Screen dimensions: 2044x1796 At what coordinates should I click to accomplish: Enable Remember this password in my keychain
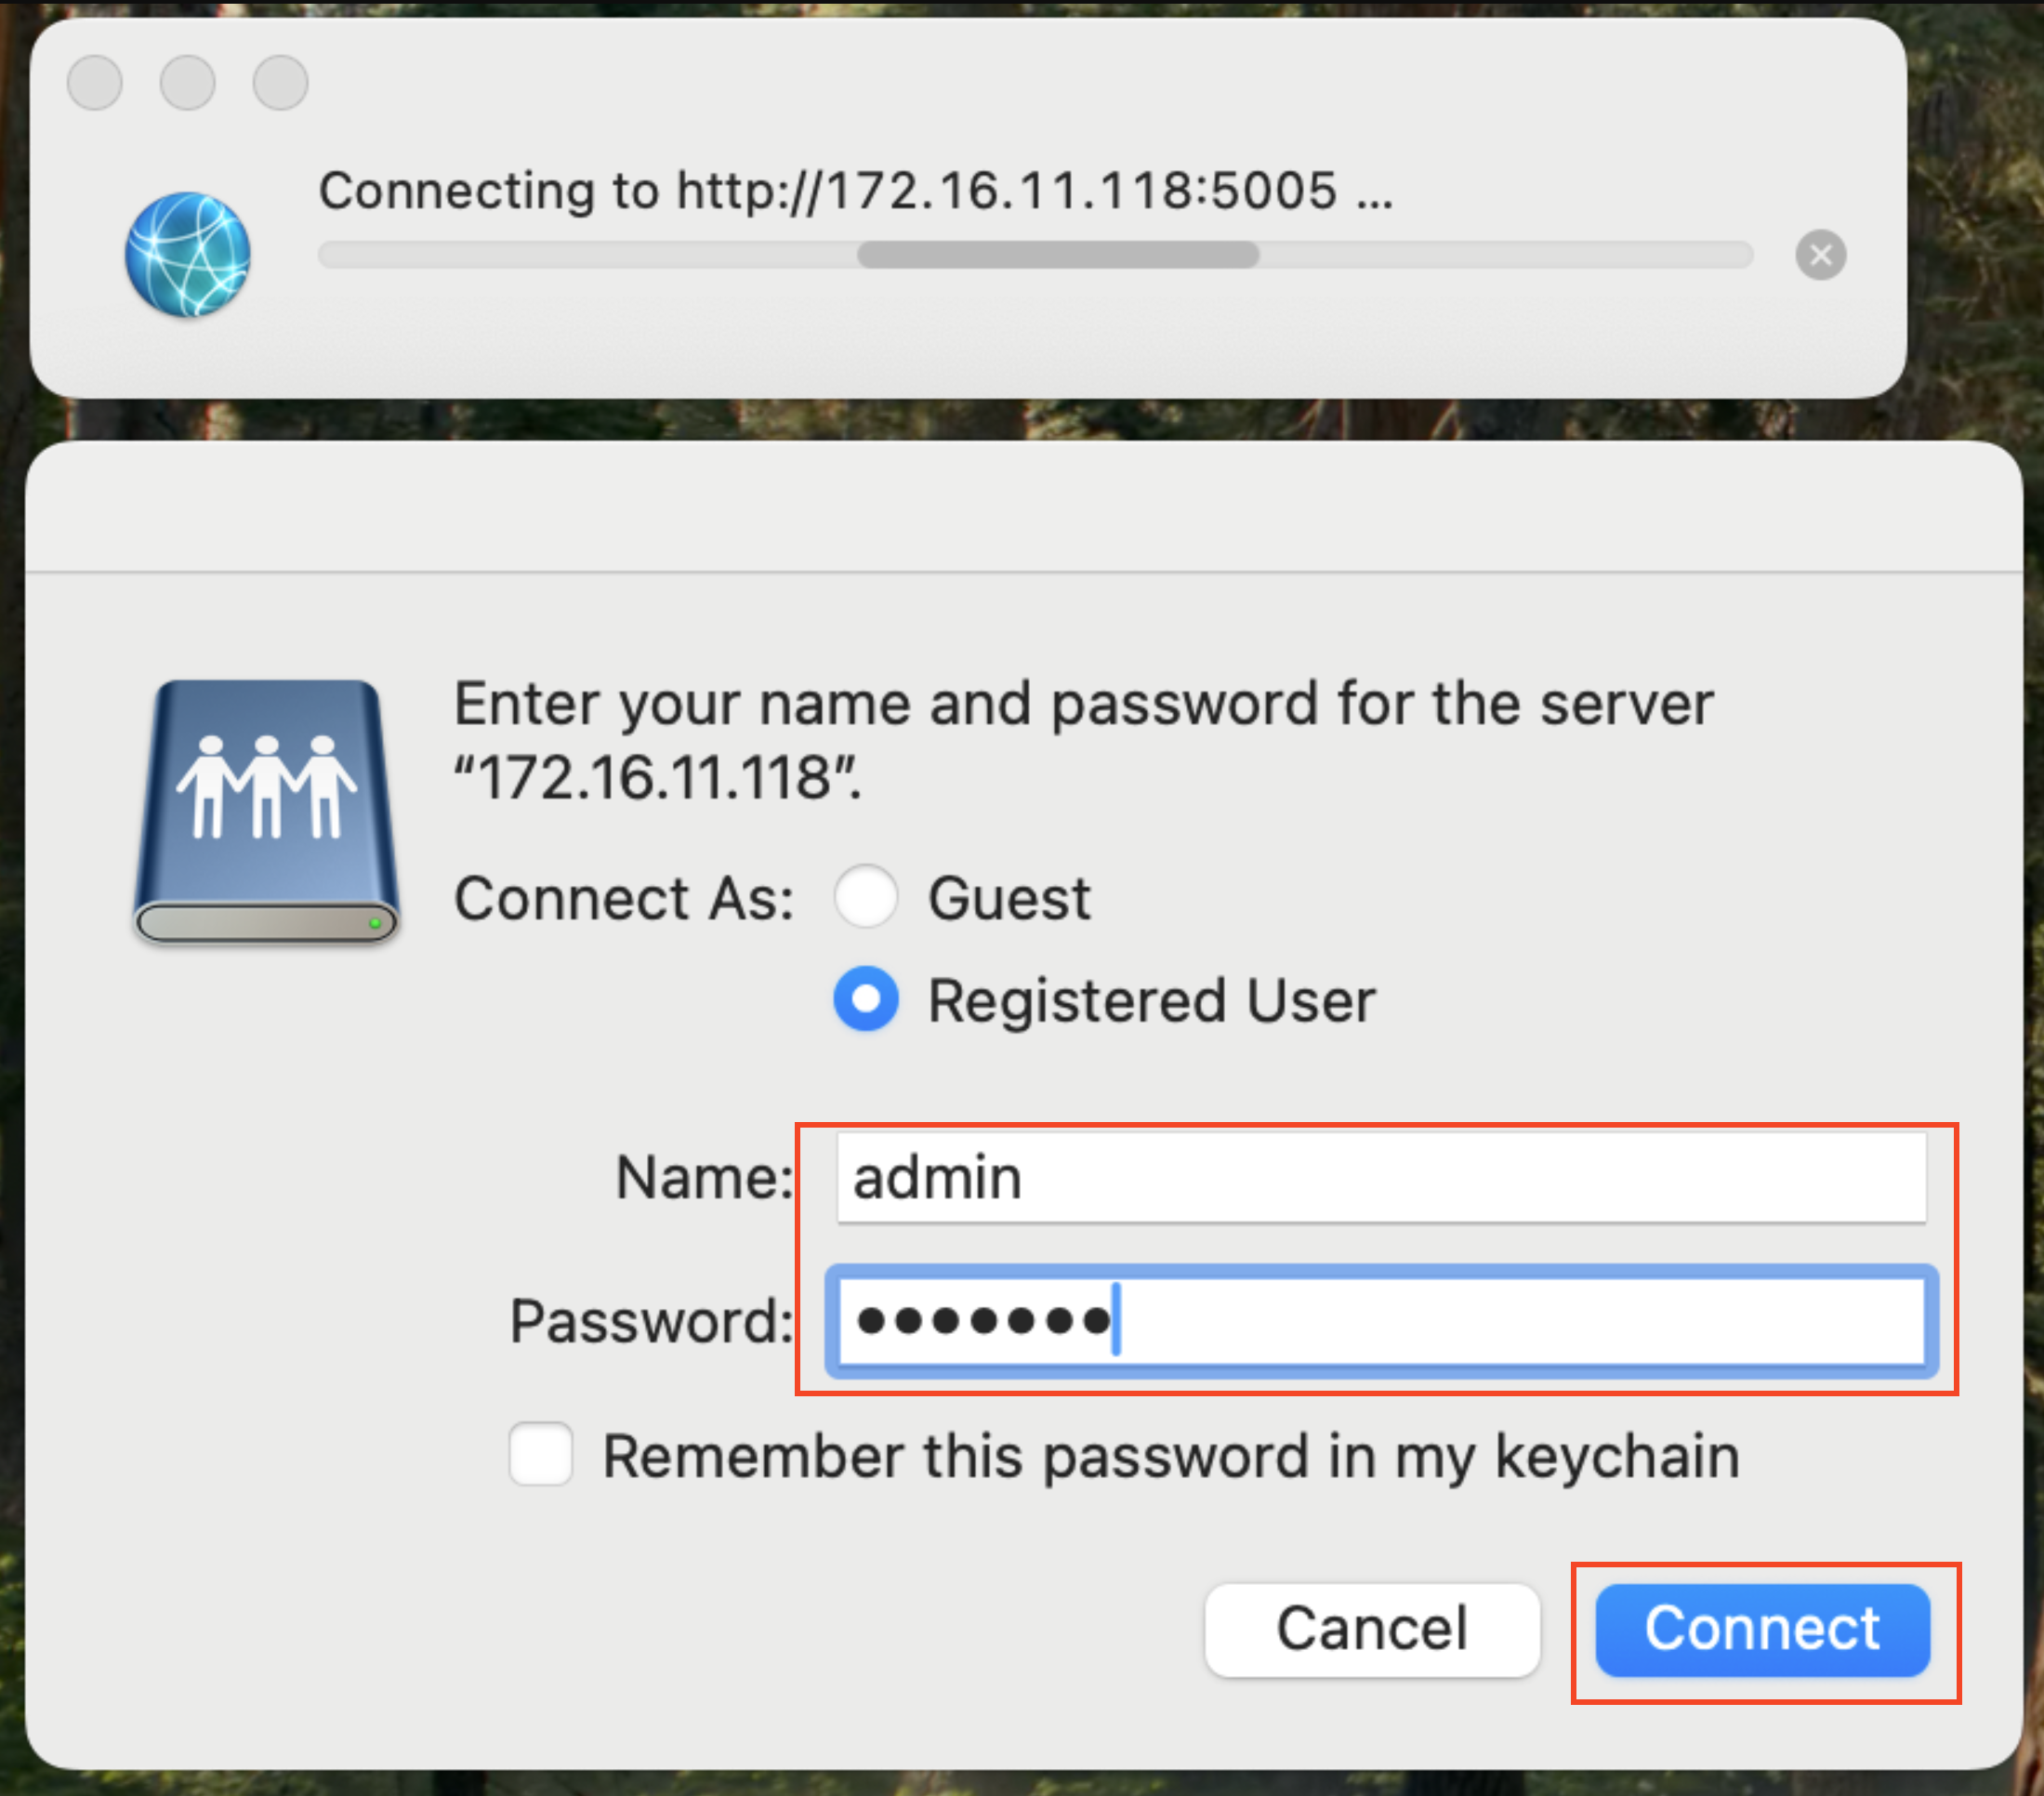click(x=541, y=1454)
